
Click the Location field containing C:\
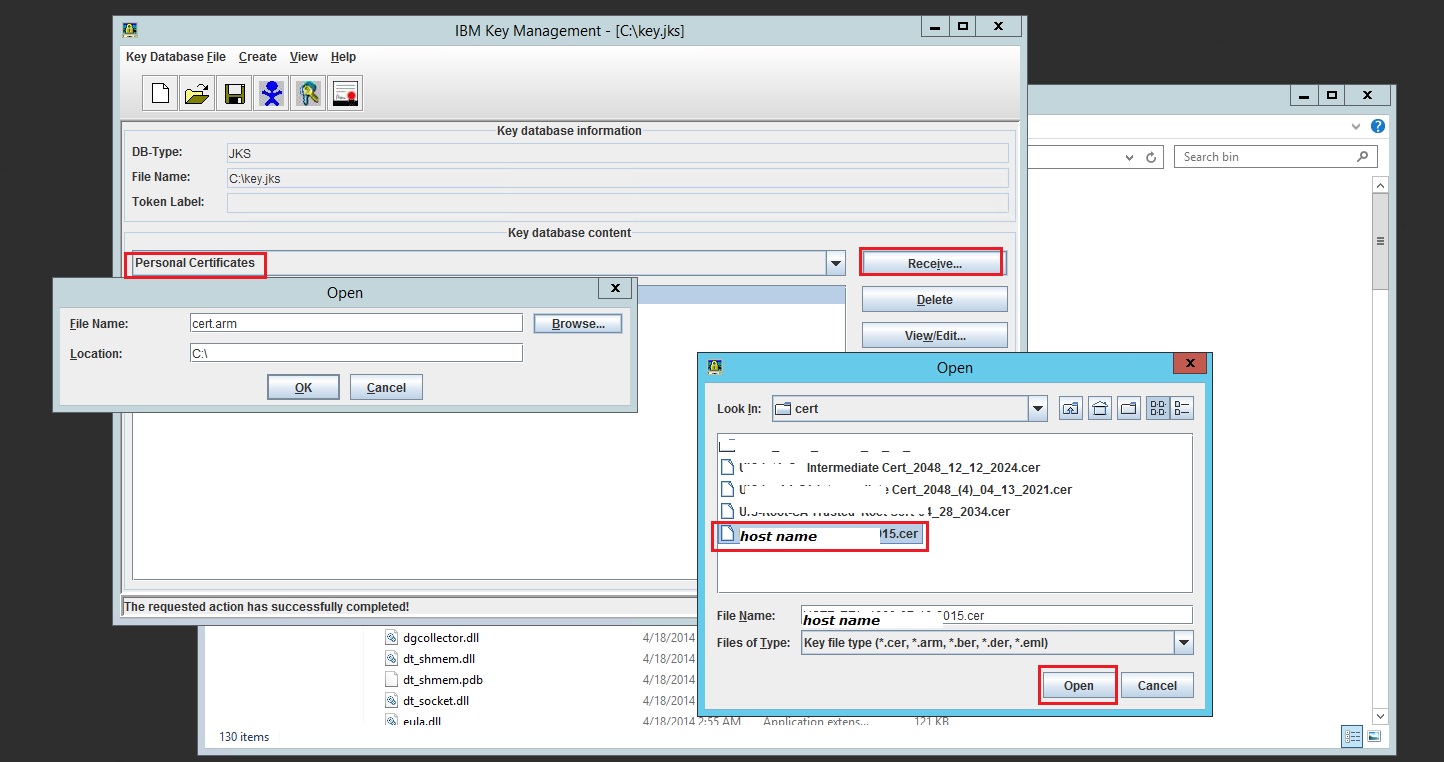[356, 353]
